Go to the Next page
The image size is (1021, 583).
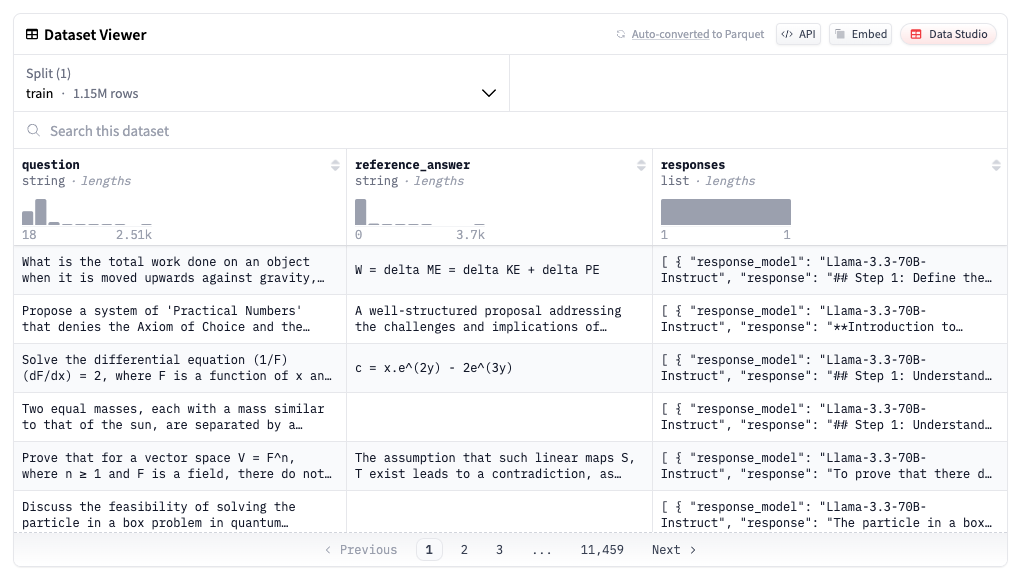pos(674,550)
